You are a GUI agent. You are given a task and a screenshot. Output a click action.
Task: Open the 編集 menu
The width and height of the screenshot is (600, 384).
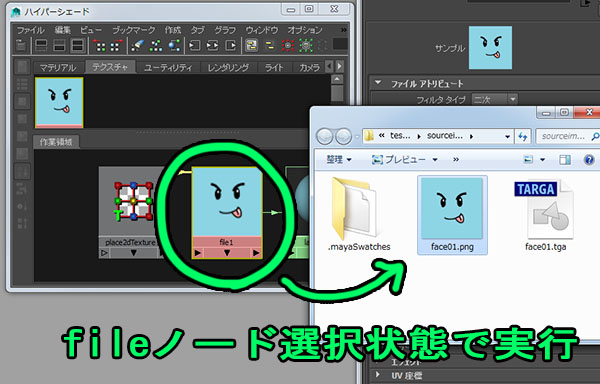point(62,30)
